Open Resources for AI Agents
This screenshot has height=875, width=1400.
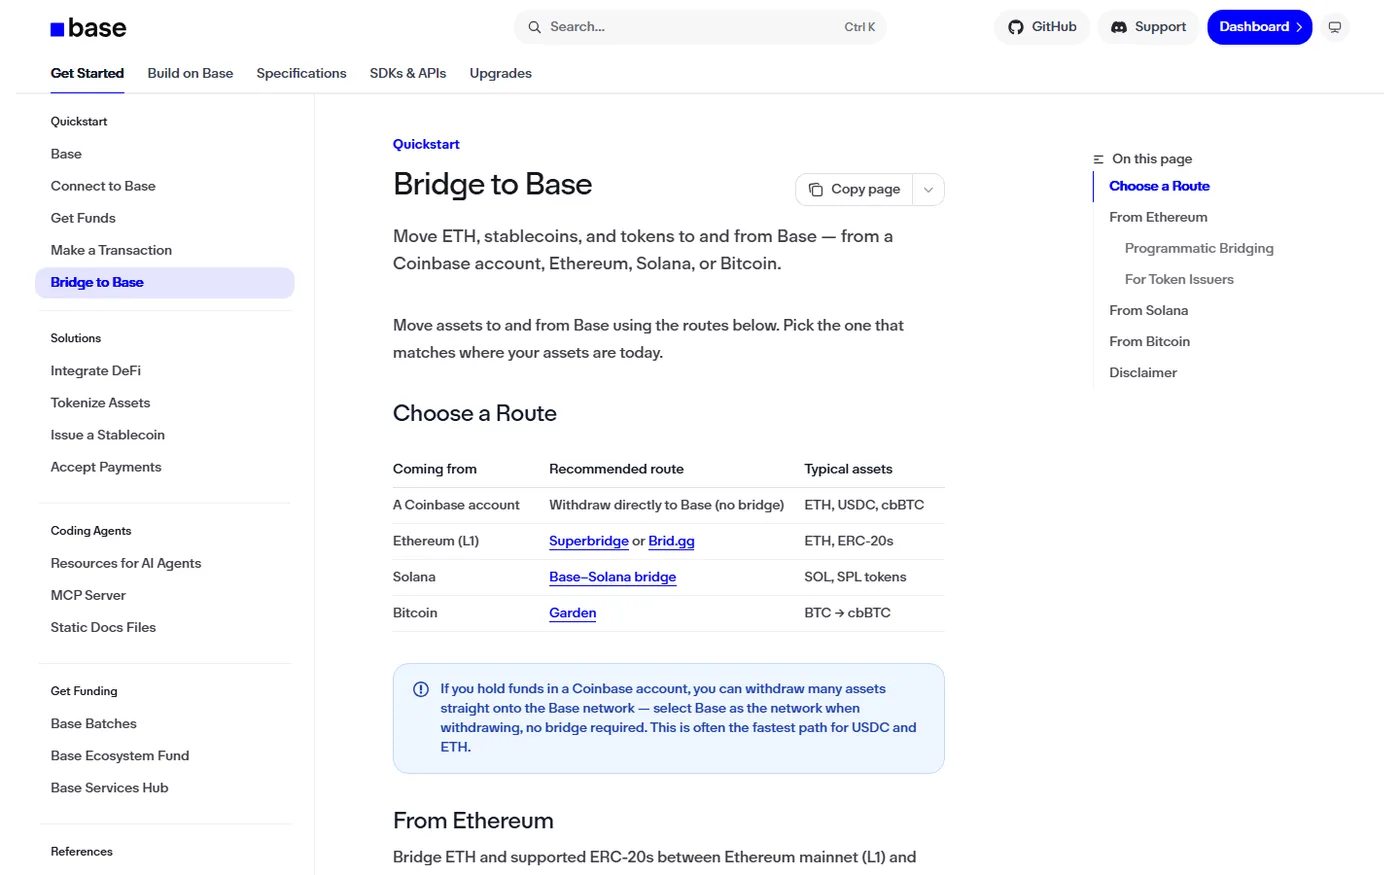(126, 563)
